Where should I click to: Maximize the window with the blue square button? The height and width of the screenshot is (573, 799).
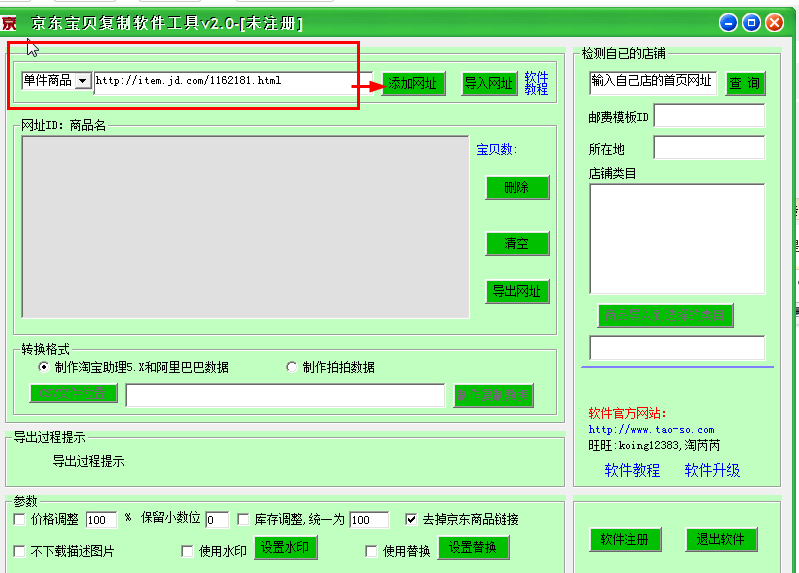[751, 23]
